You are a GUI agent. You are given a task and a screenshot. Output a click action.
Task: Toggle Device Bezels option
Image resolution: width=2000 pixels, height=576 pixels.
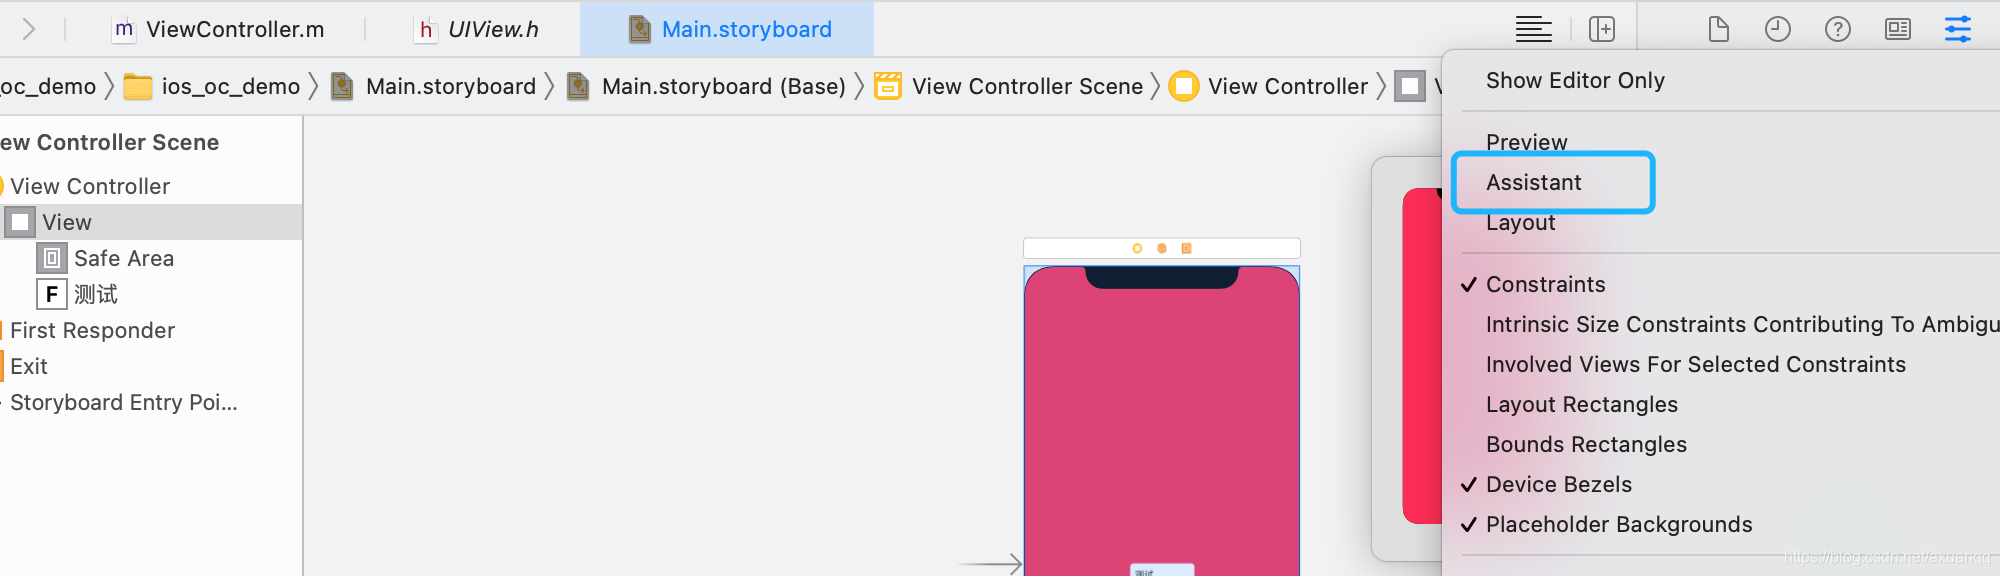pos(1558,485)
